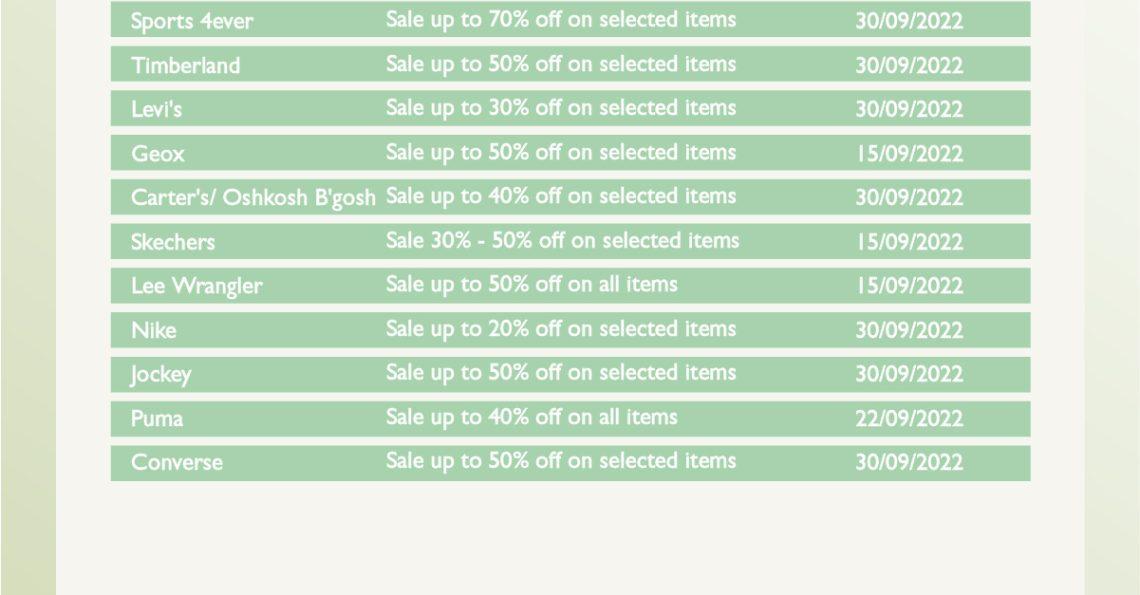The height and width of the screenshot is (595, 1140).
Task: Select the Geox end date 15/09/2022
Action: pos(909,153)
